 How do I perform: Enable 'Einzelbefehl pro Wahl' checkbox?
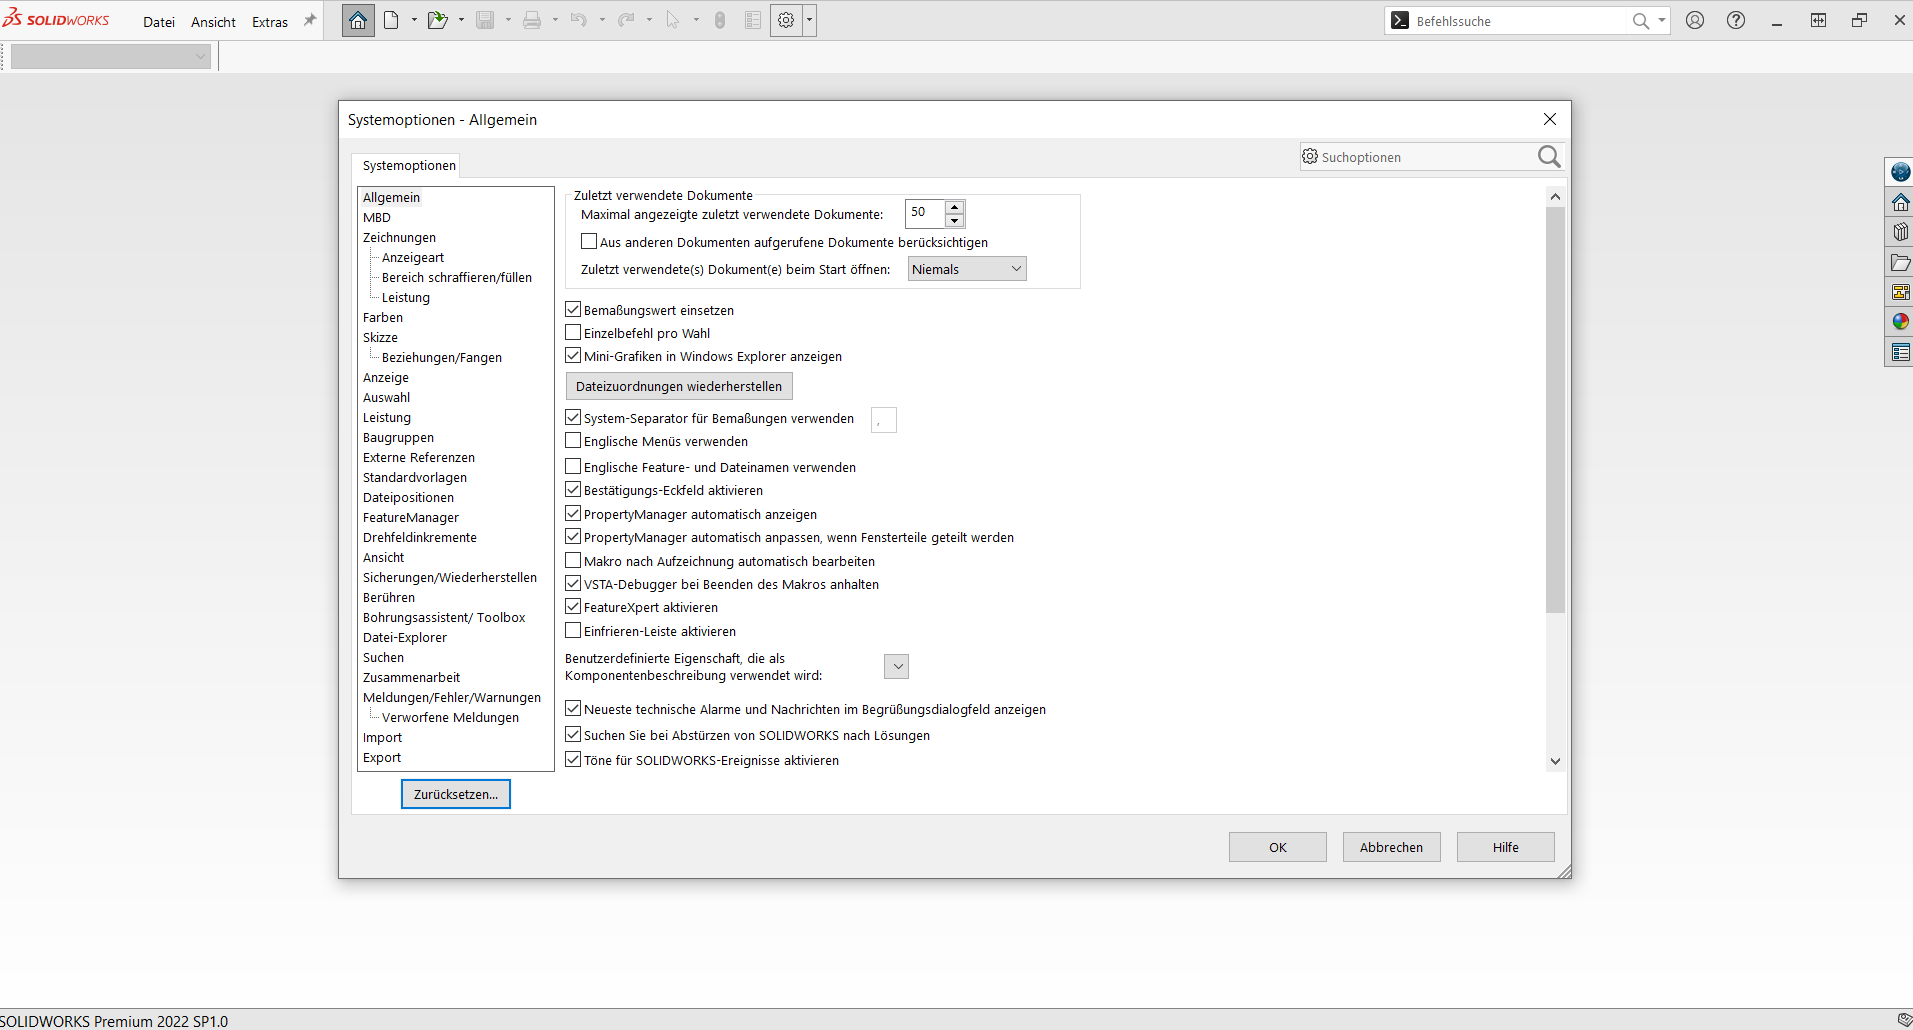(573, 333)
